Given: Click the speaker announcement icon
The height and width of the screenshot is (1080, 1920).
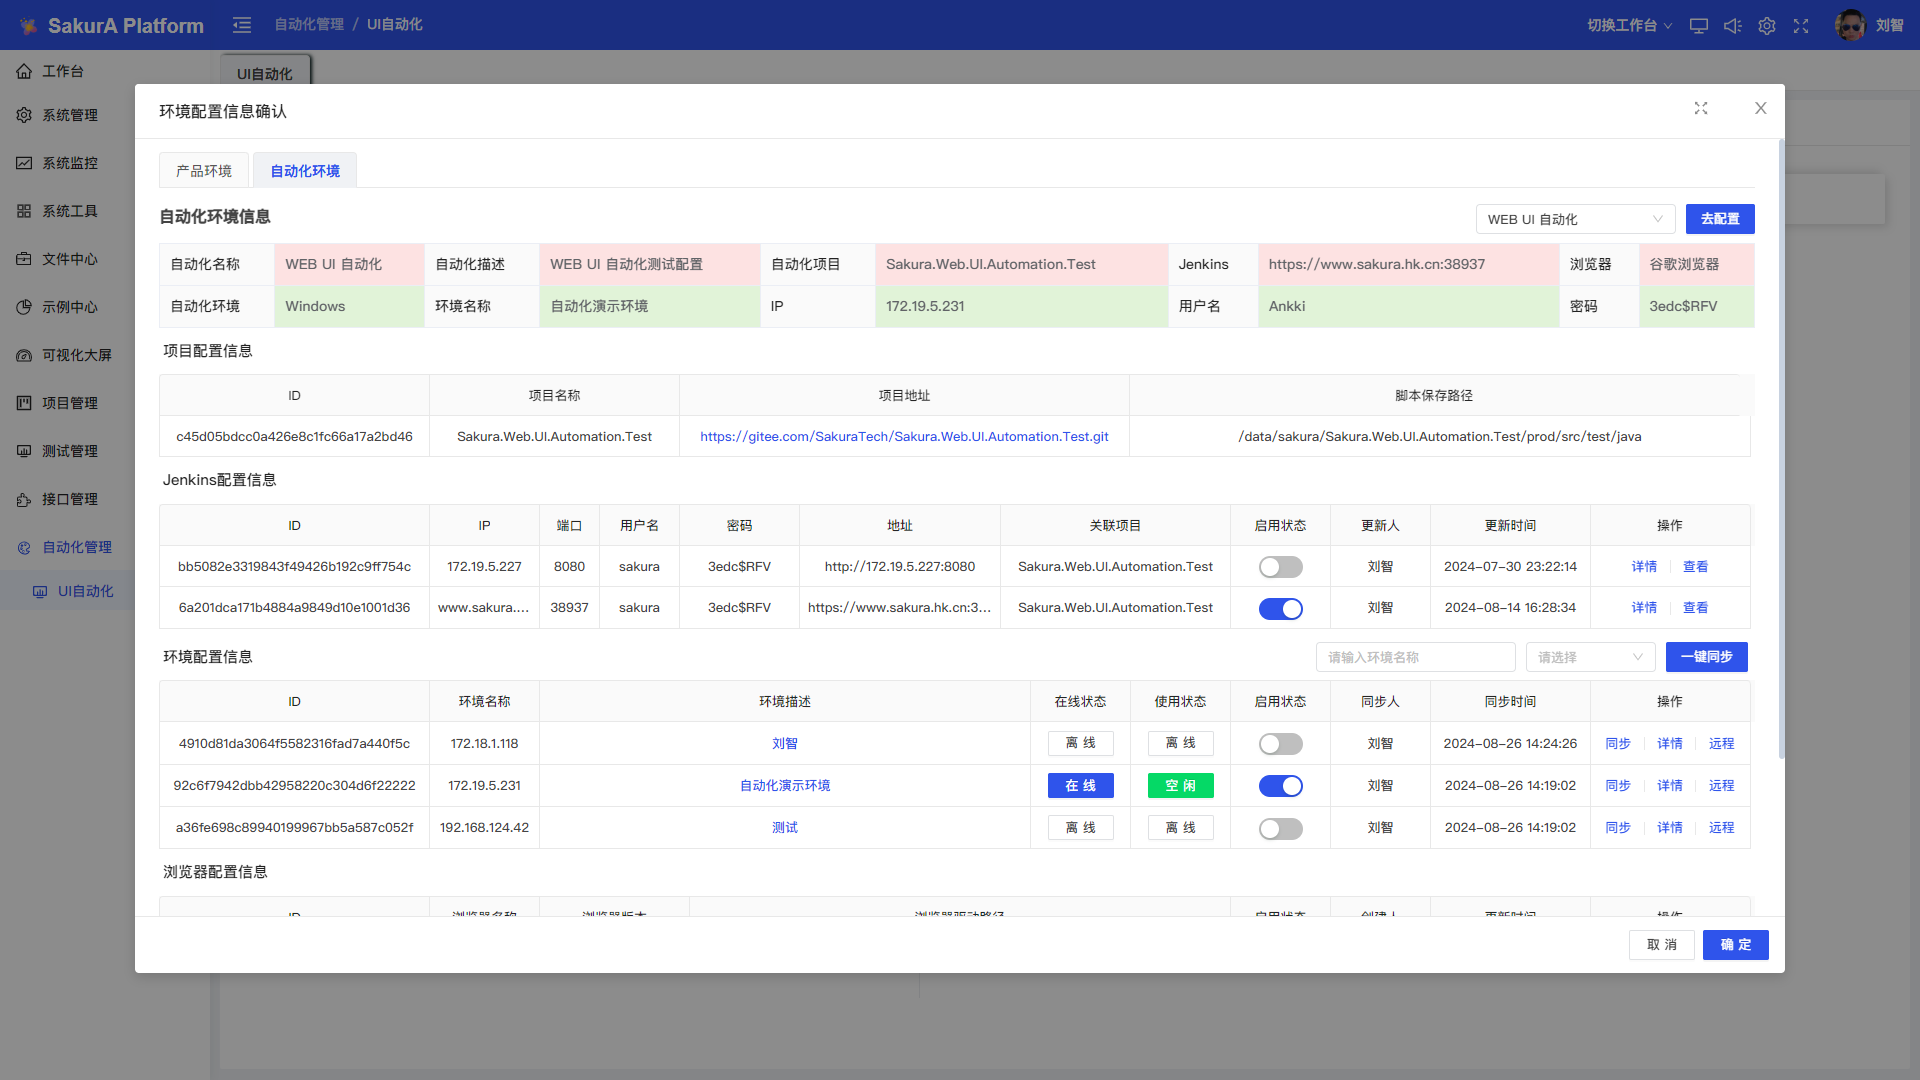Looking at the screenshot, I should 1733,26.
